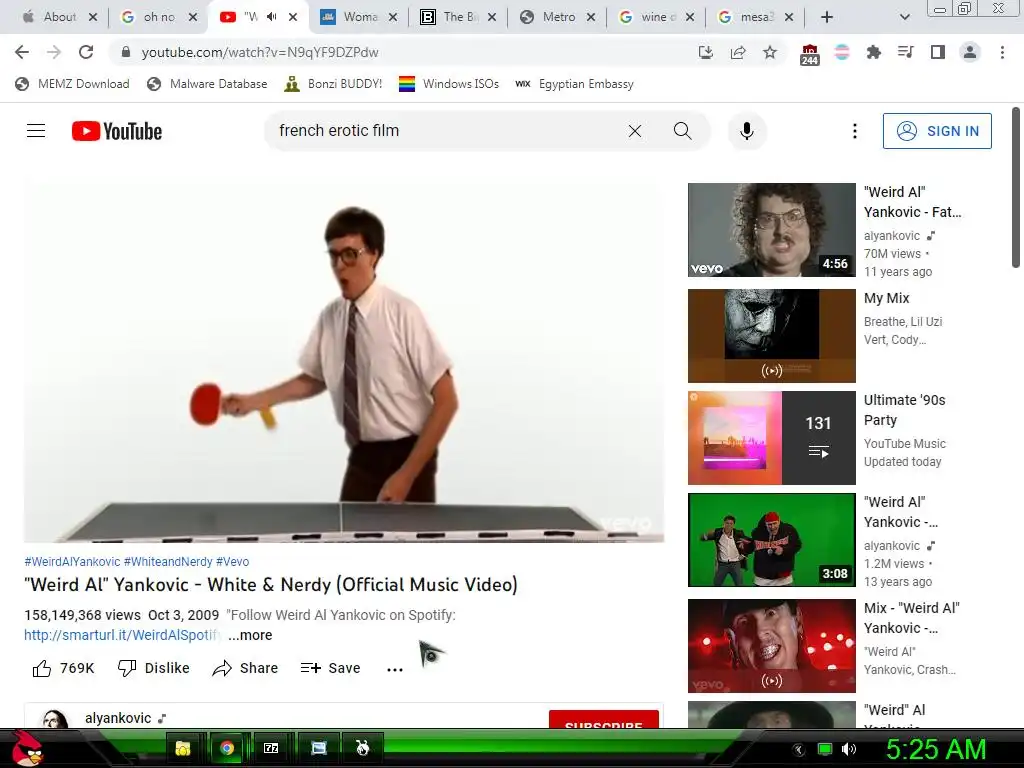Open the alyankovic channel name

[118, 718]
